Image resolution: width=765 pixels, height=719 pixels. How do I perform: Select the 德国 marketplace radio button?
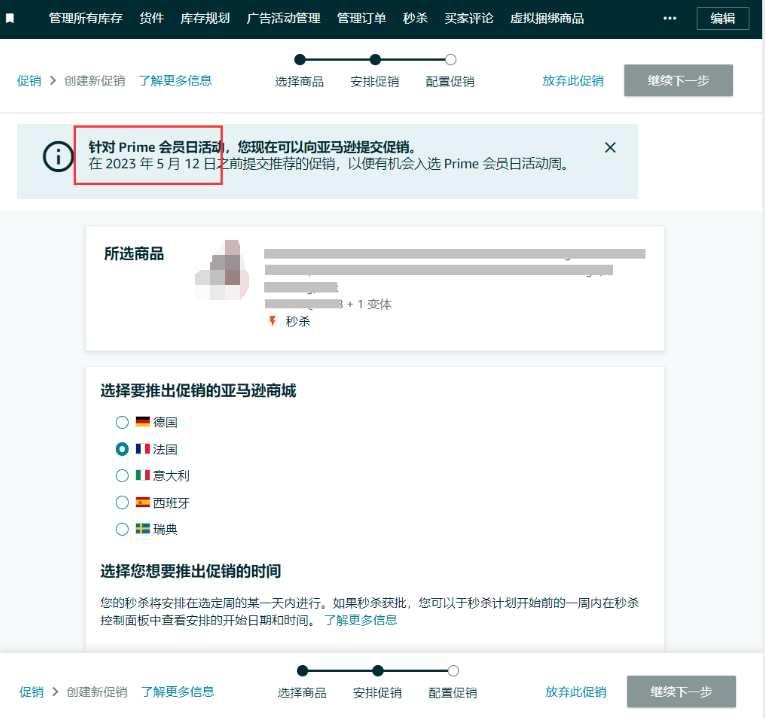coord(122,422)
